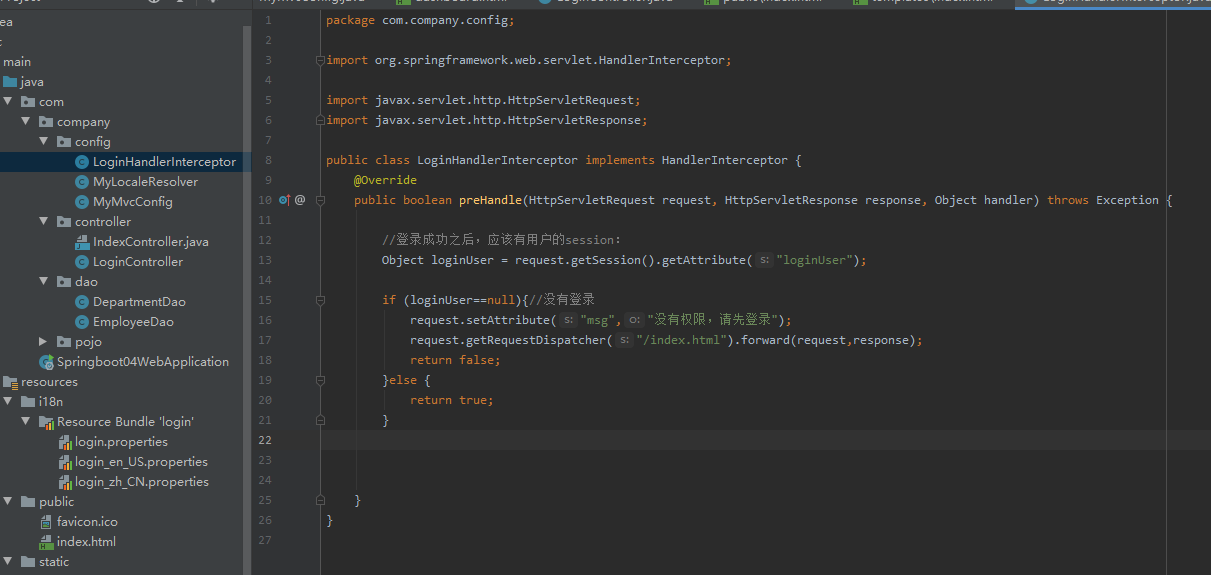
Task: Open the index.html file icon
Action: click(46, 542)
